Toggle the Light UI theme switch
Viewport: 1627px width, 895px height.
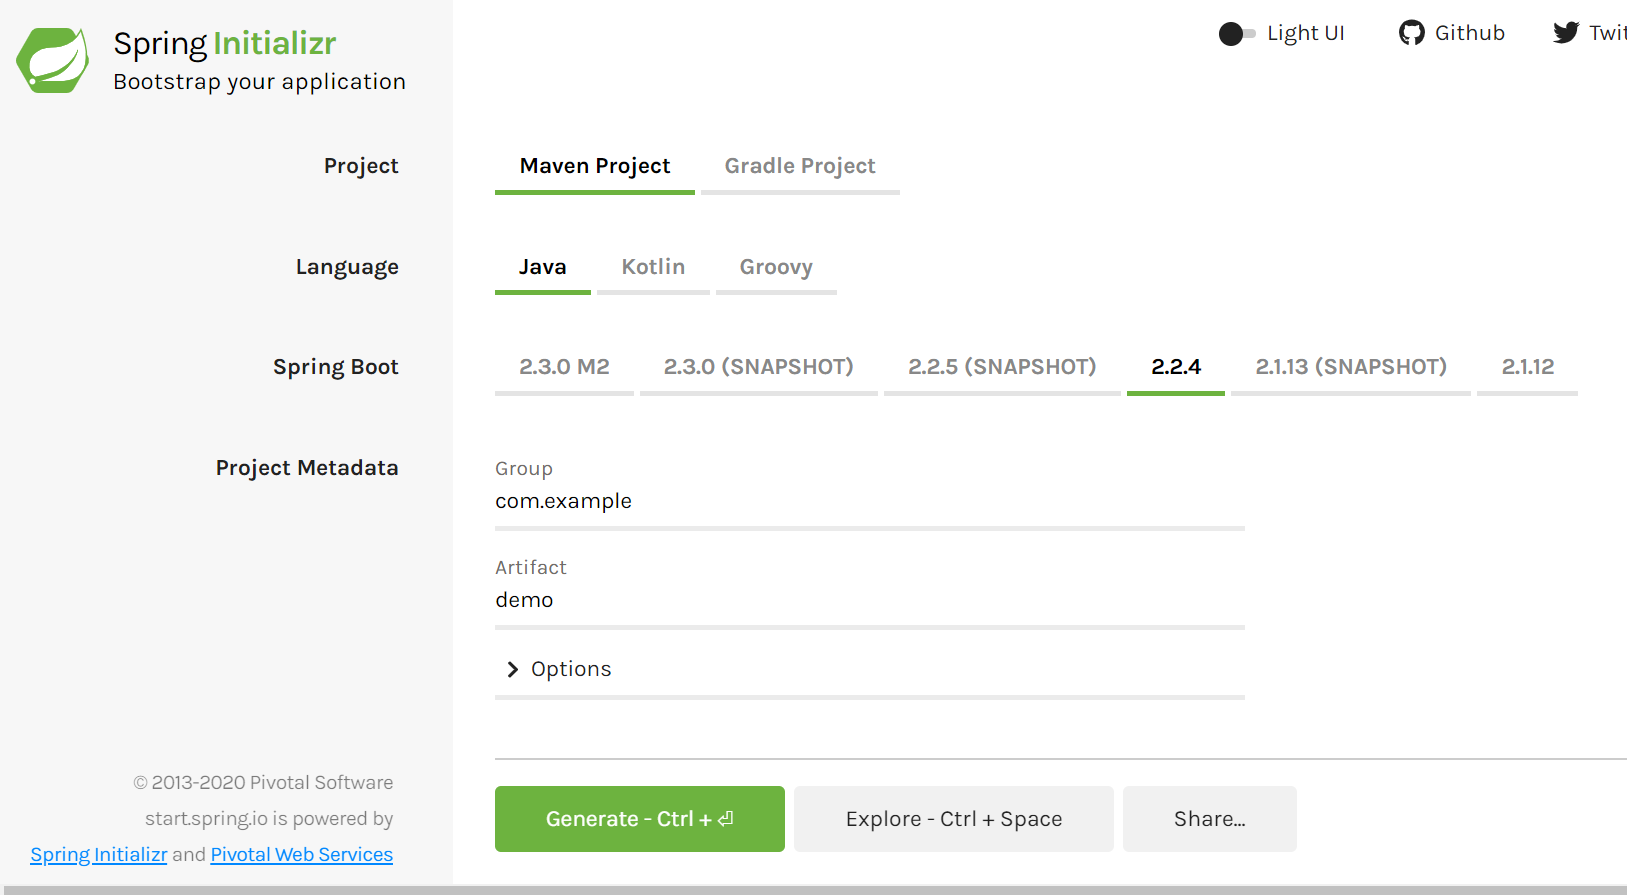coord(1237,34)
